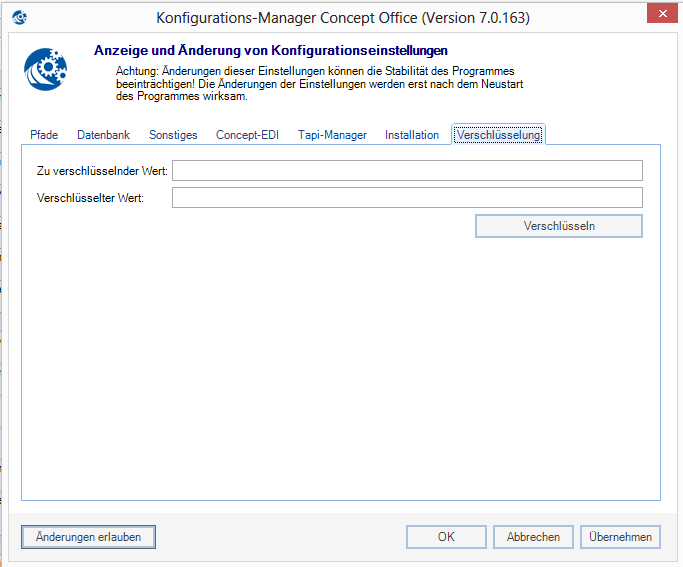Show the Installation tab
Viewport: 683px width, 567px height.
(412, 135)
